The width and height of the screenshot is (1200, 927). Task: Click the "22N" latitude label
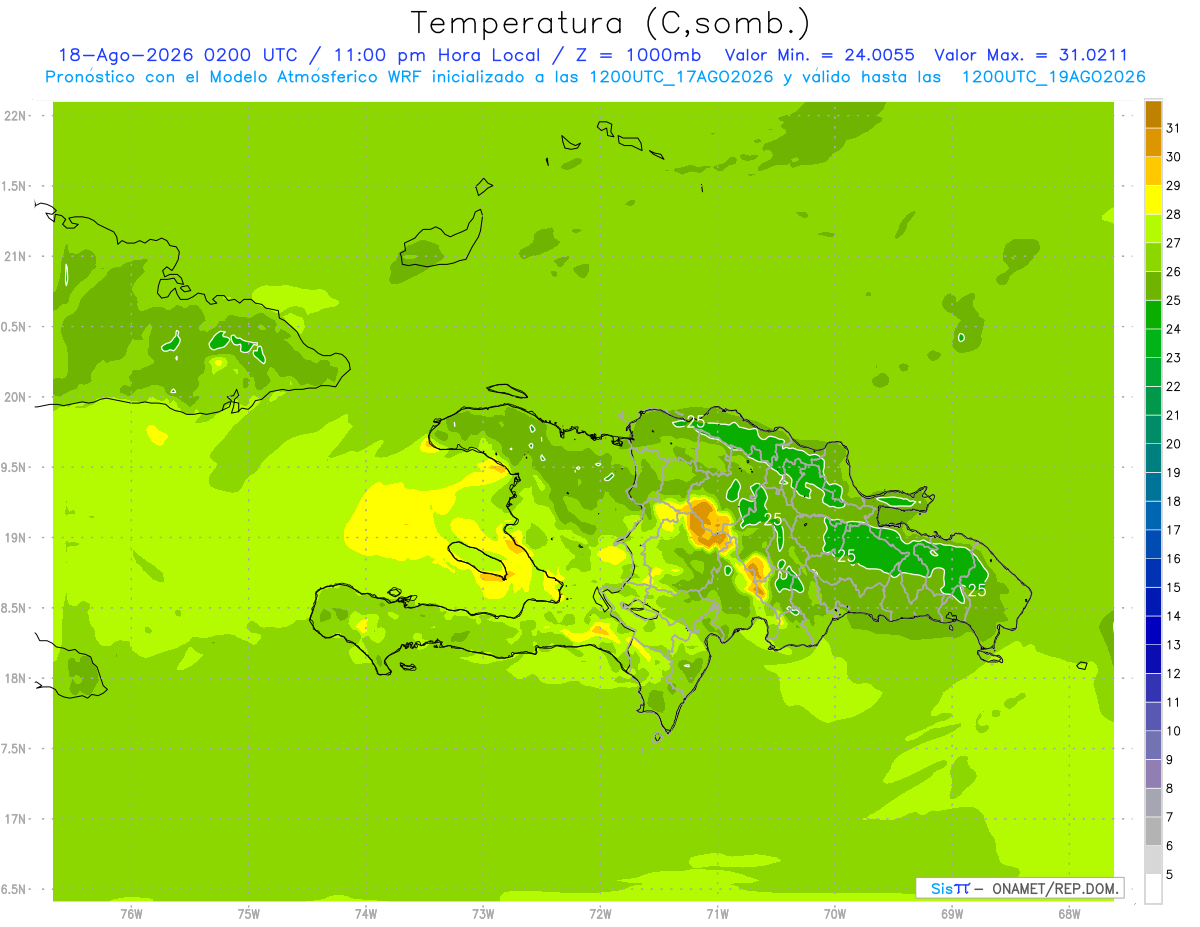(15, 116)
